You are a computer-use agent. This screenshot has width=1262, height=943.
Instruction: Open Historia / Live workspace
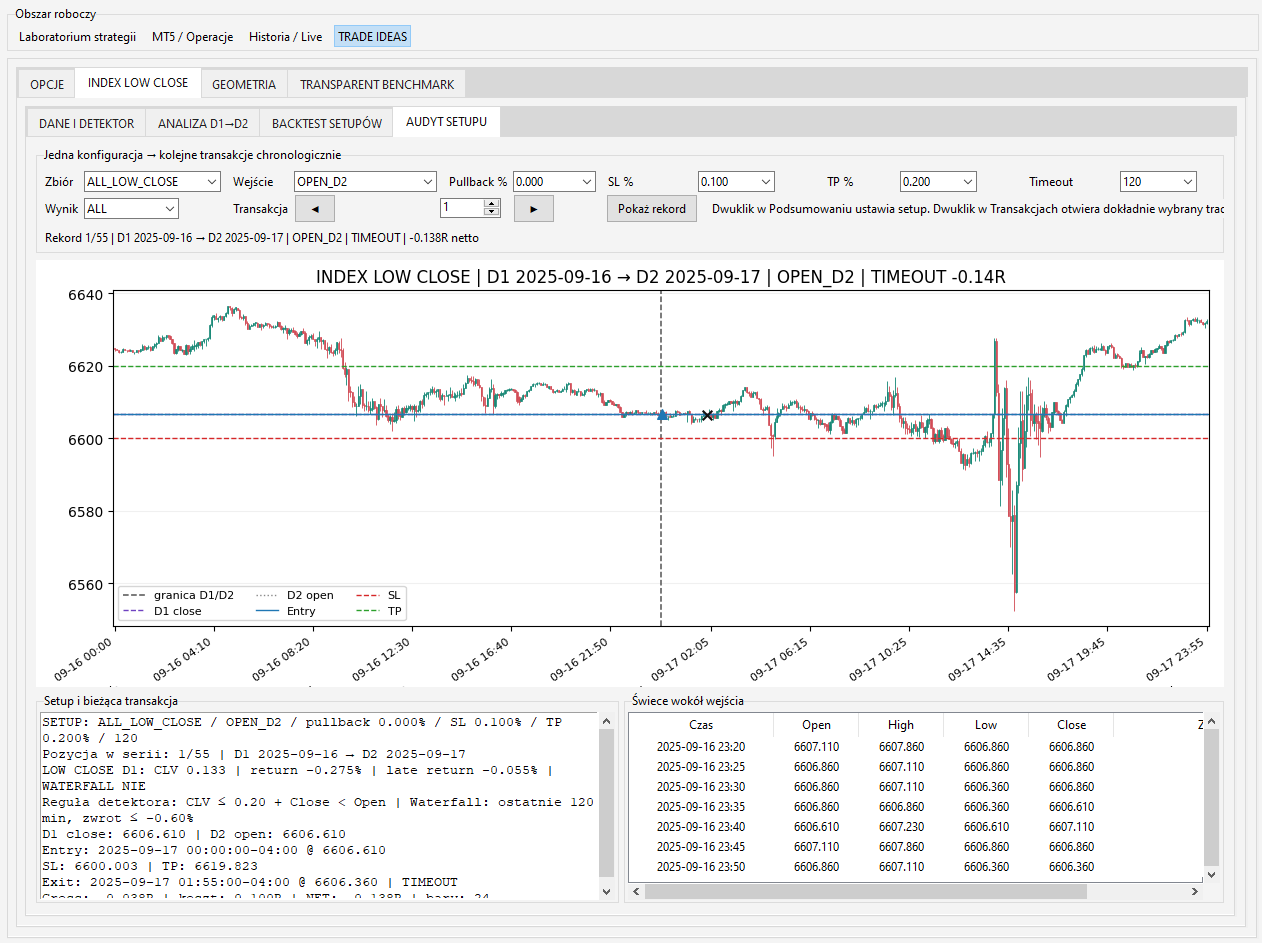286,37
